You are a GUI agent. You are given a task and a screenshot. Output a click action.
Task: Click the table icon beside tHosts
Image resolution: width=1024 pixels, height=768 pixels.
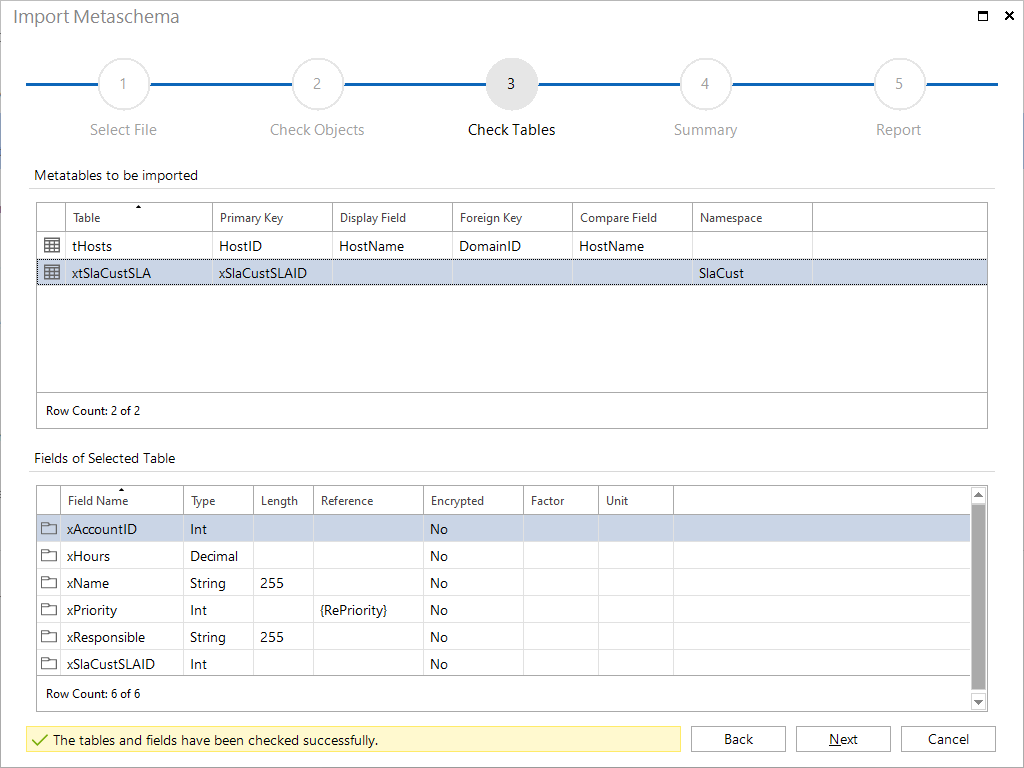(52, 246)
